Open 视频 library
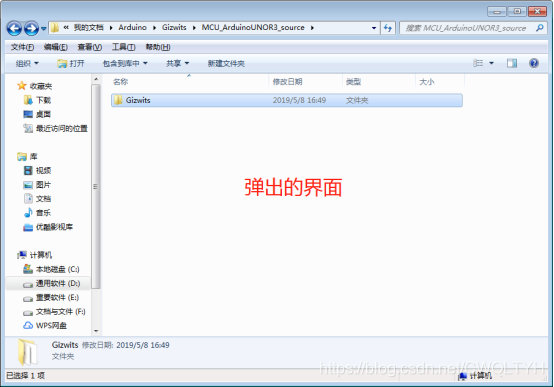554x387 pixels. pyautogui.click(x=37, y=171)
